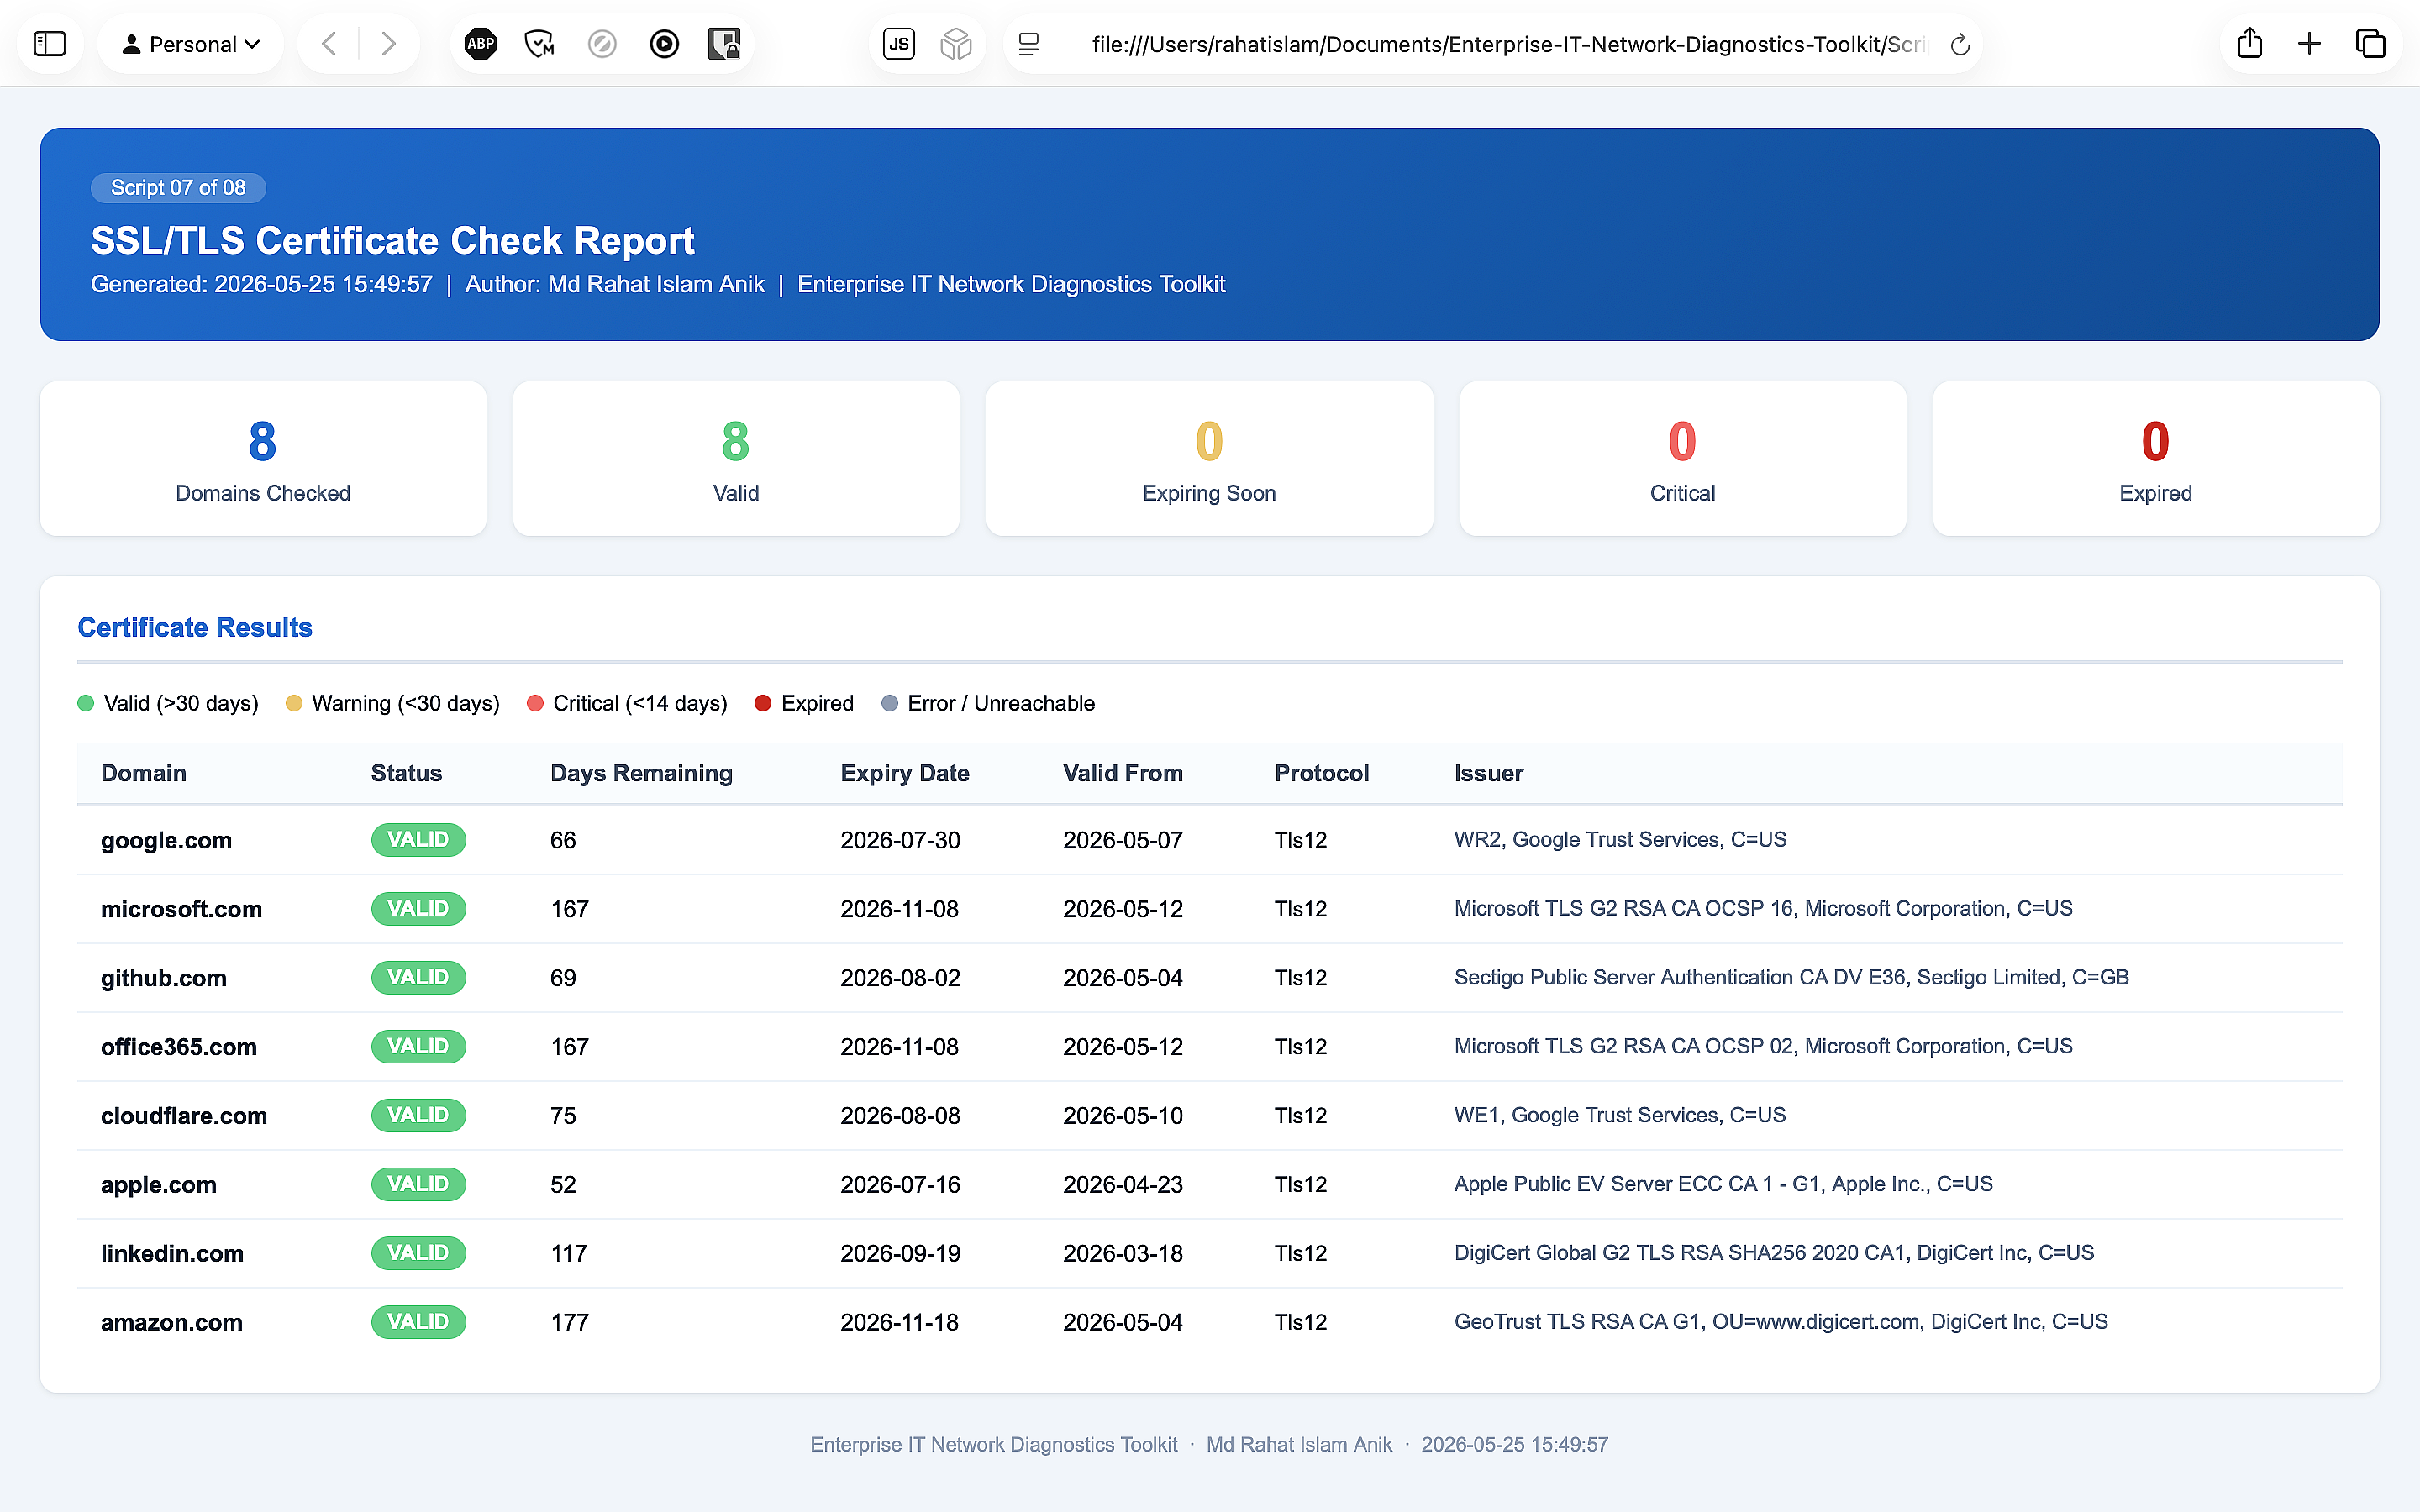Viewport: 2420px width, 1512px height.
Task: Select the Domains Checked summary card
Action: click(x=263, y=459)
